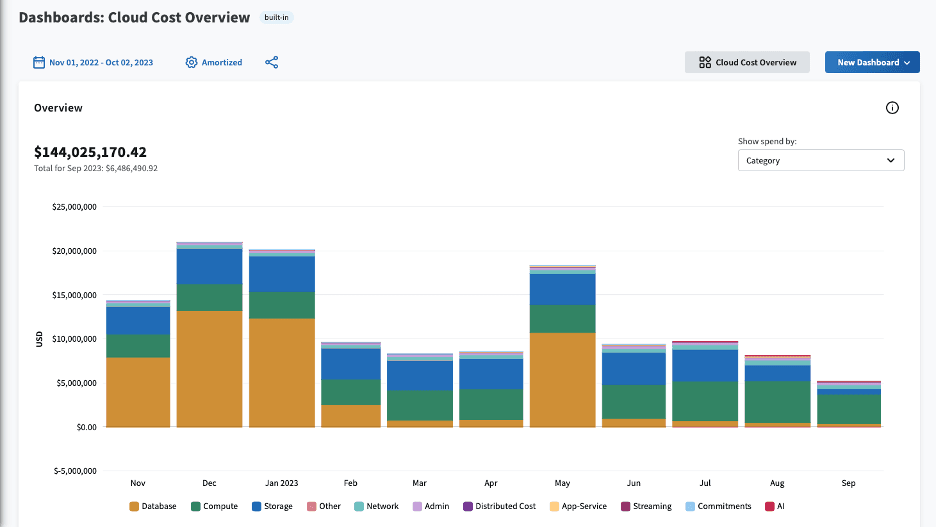Open the Nov 01, 2022 - Oct 02, 2023 date range
936x528 pixels.
[101, 62]
